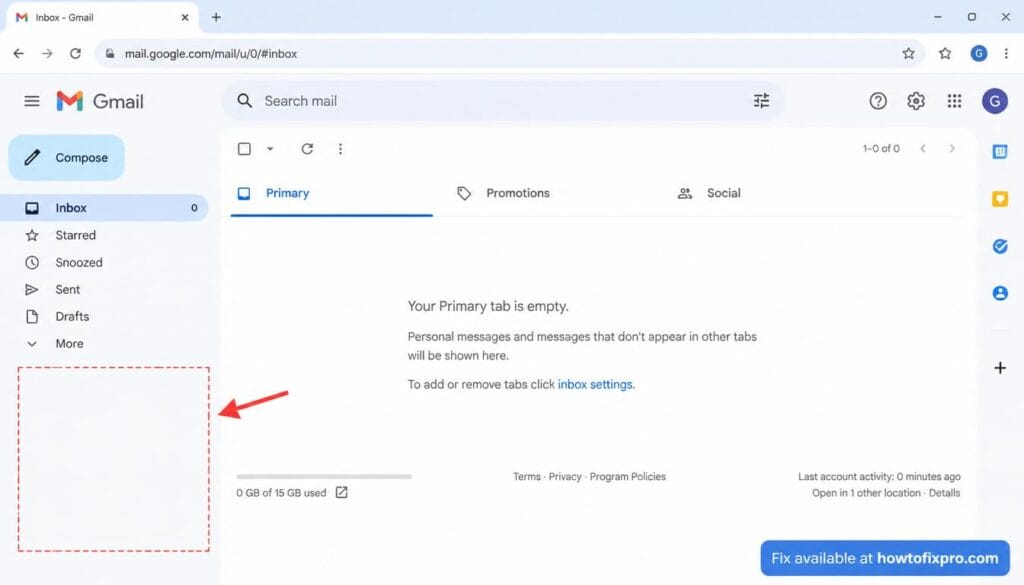The image size is (1024, 585).
Task: Click 'Your Primary tab is empty.' text
Action: pos(488,306)
